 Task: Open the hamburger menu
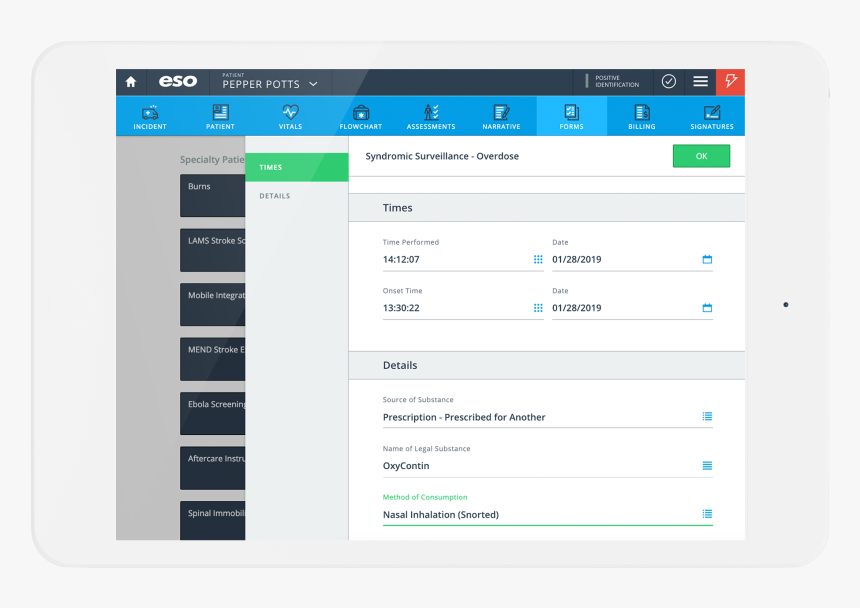(x=700, y=82)
